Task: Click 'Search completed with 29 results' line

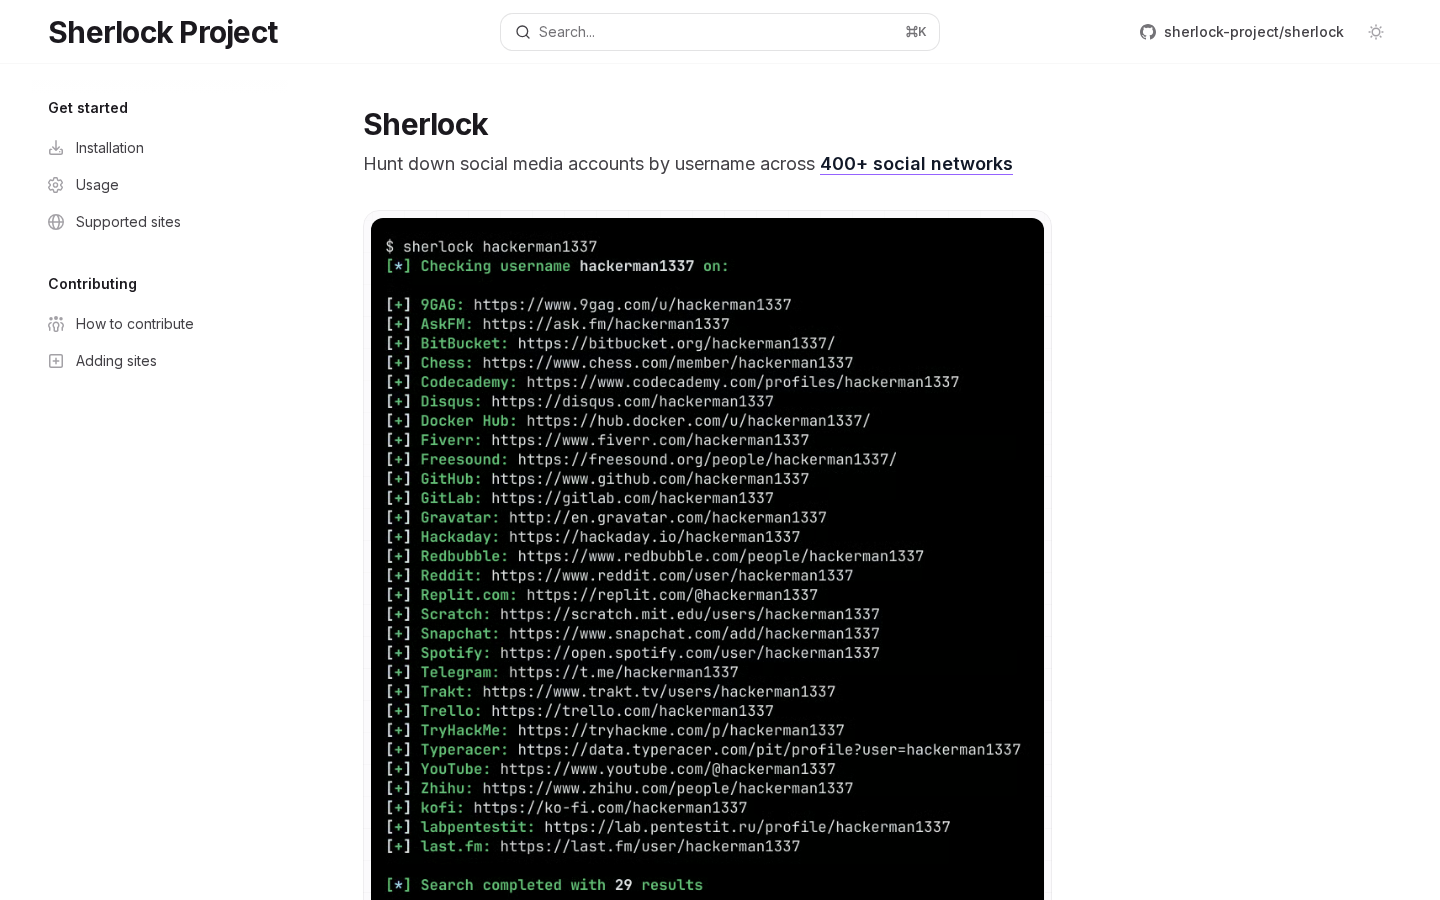Action: 544,885
